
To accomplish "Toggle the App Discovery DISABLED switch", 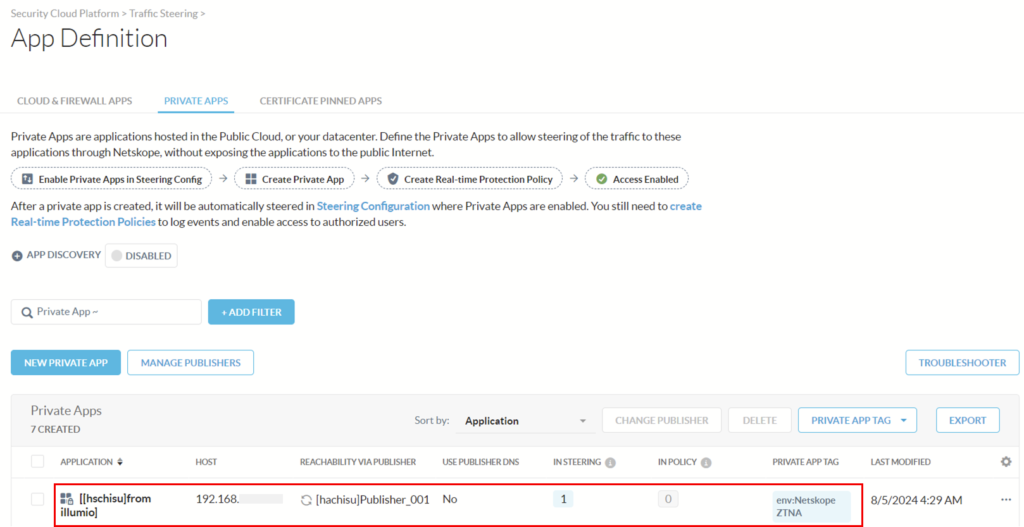I will (141, 256).
